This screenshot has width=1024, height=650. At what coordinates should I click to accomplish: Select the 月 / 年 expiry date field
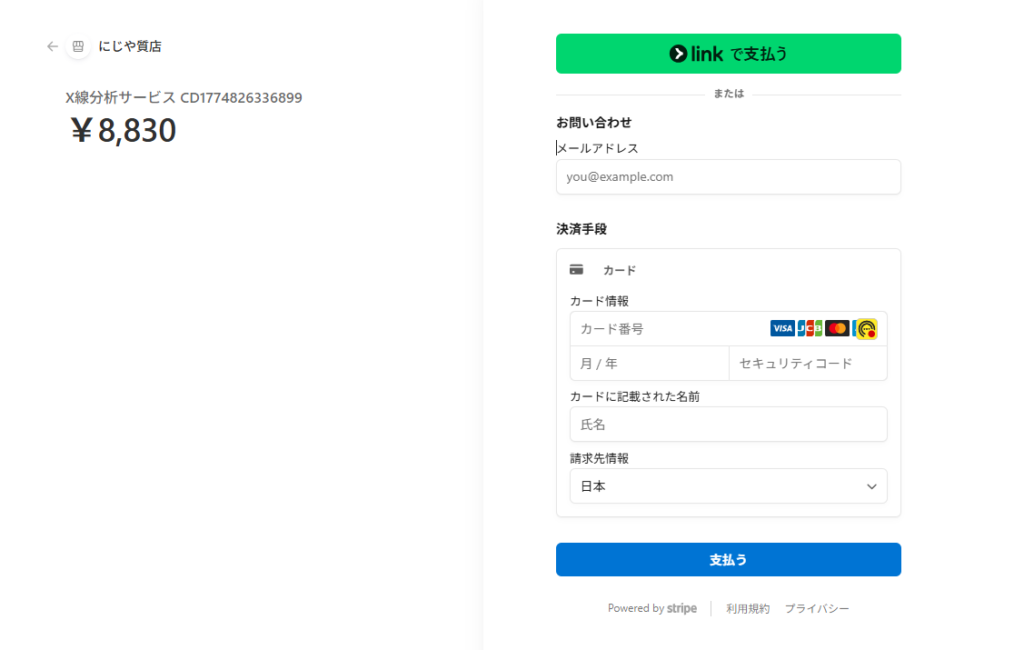coord(649,364)
